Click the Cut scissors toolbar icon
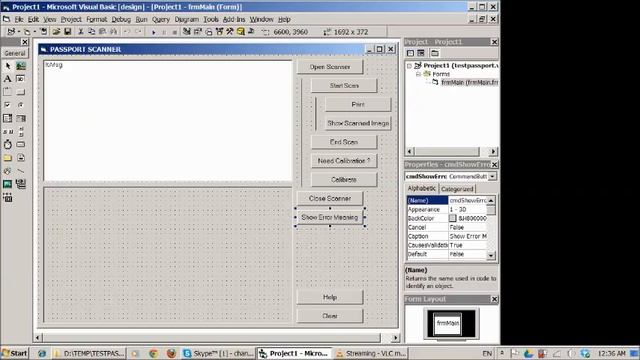 click(x=81, y=31)
